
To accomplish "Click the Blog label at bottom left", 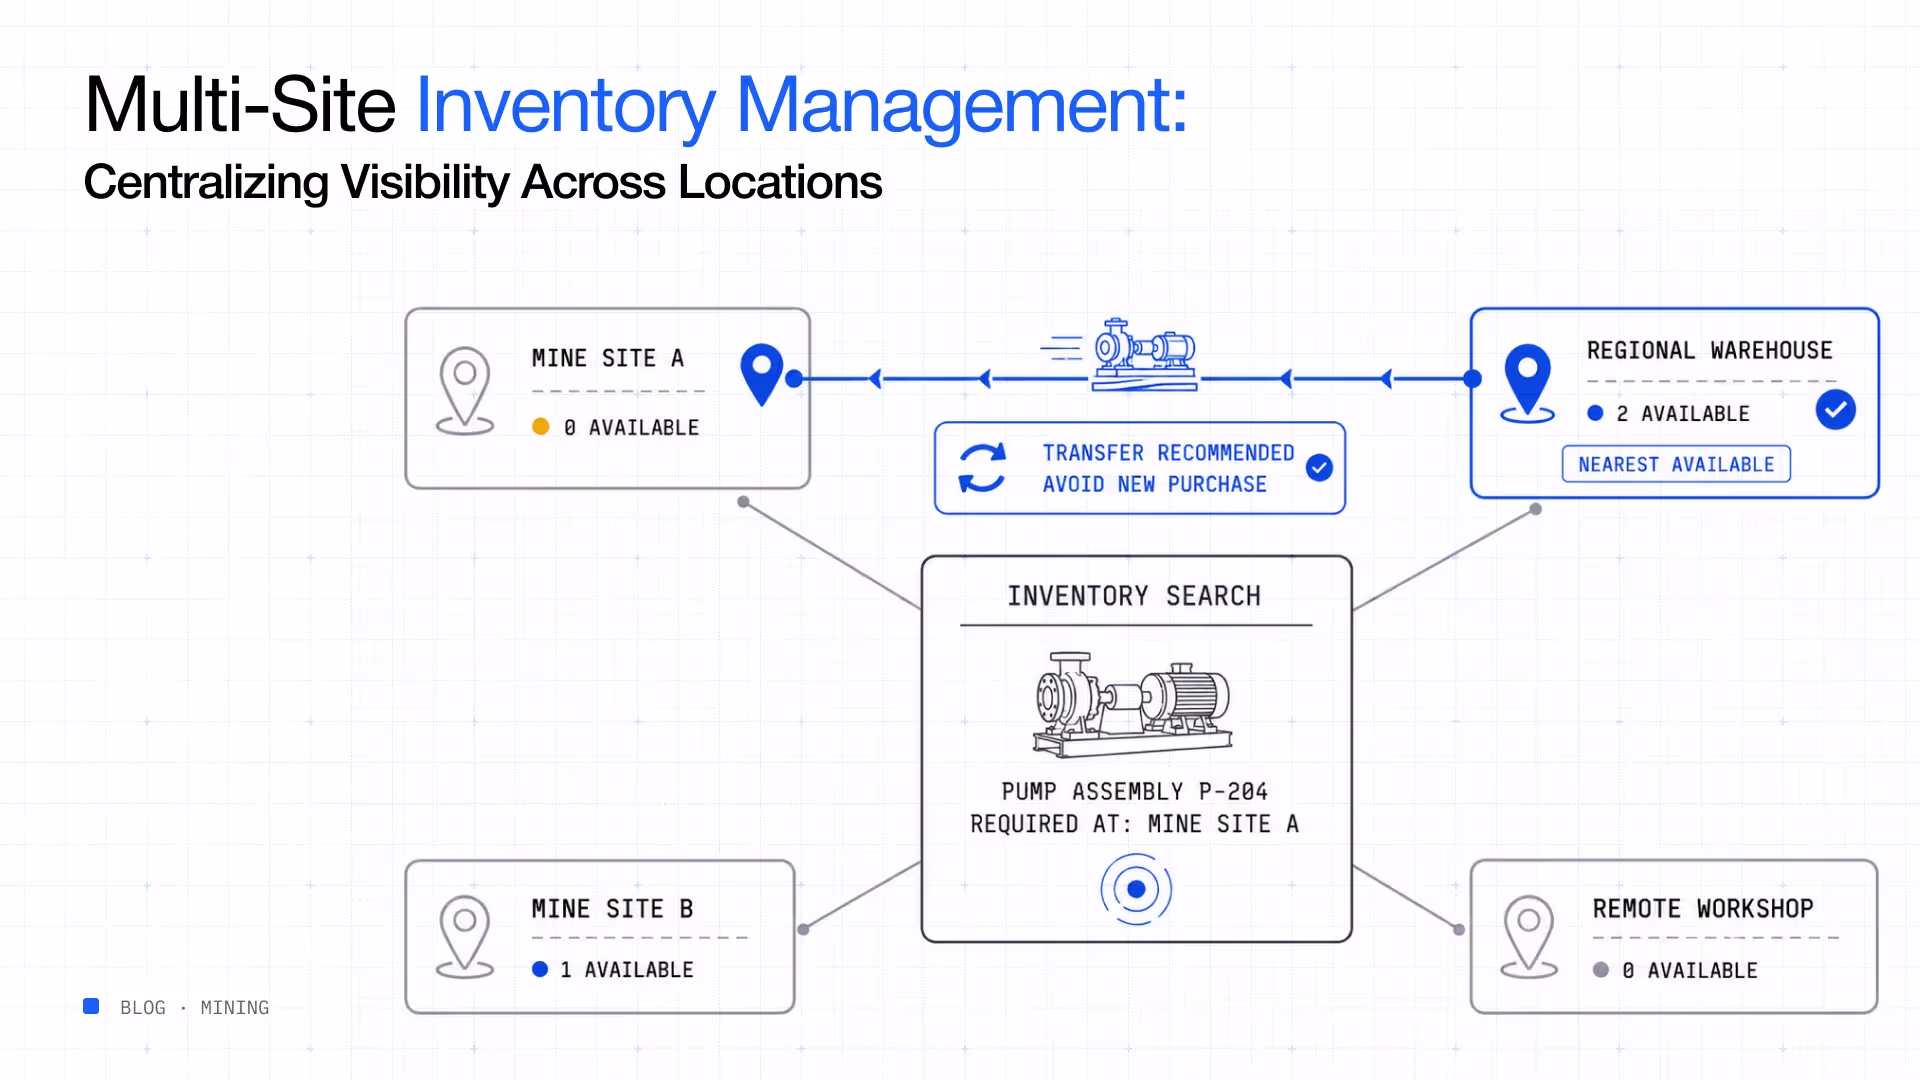I will (142, 1008).
